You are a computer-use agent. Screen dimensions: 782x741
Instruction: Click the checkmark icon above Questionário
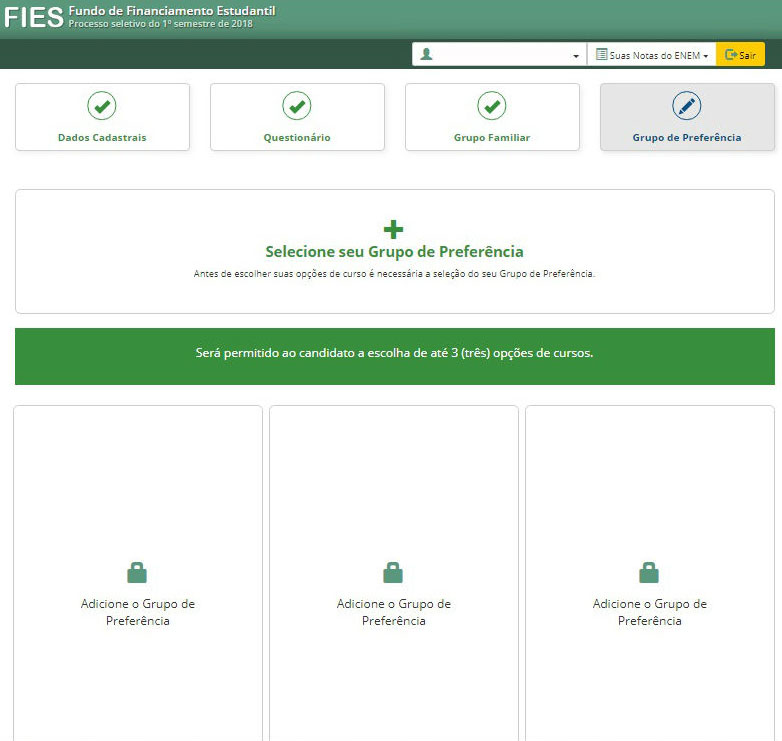[297, 106]
